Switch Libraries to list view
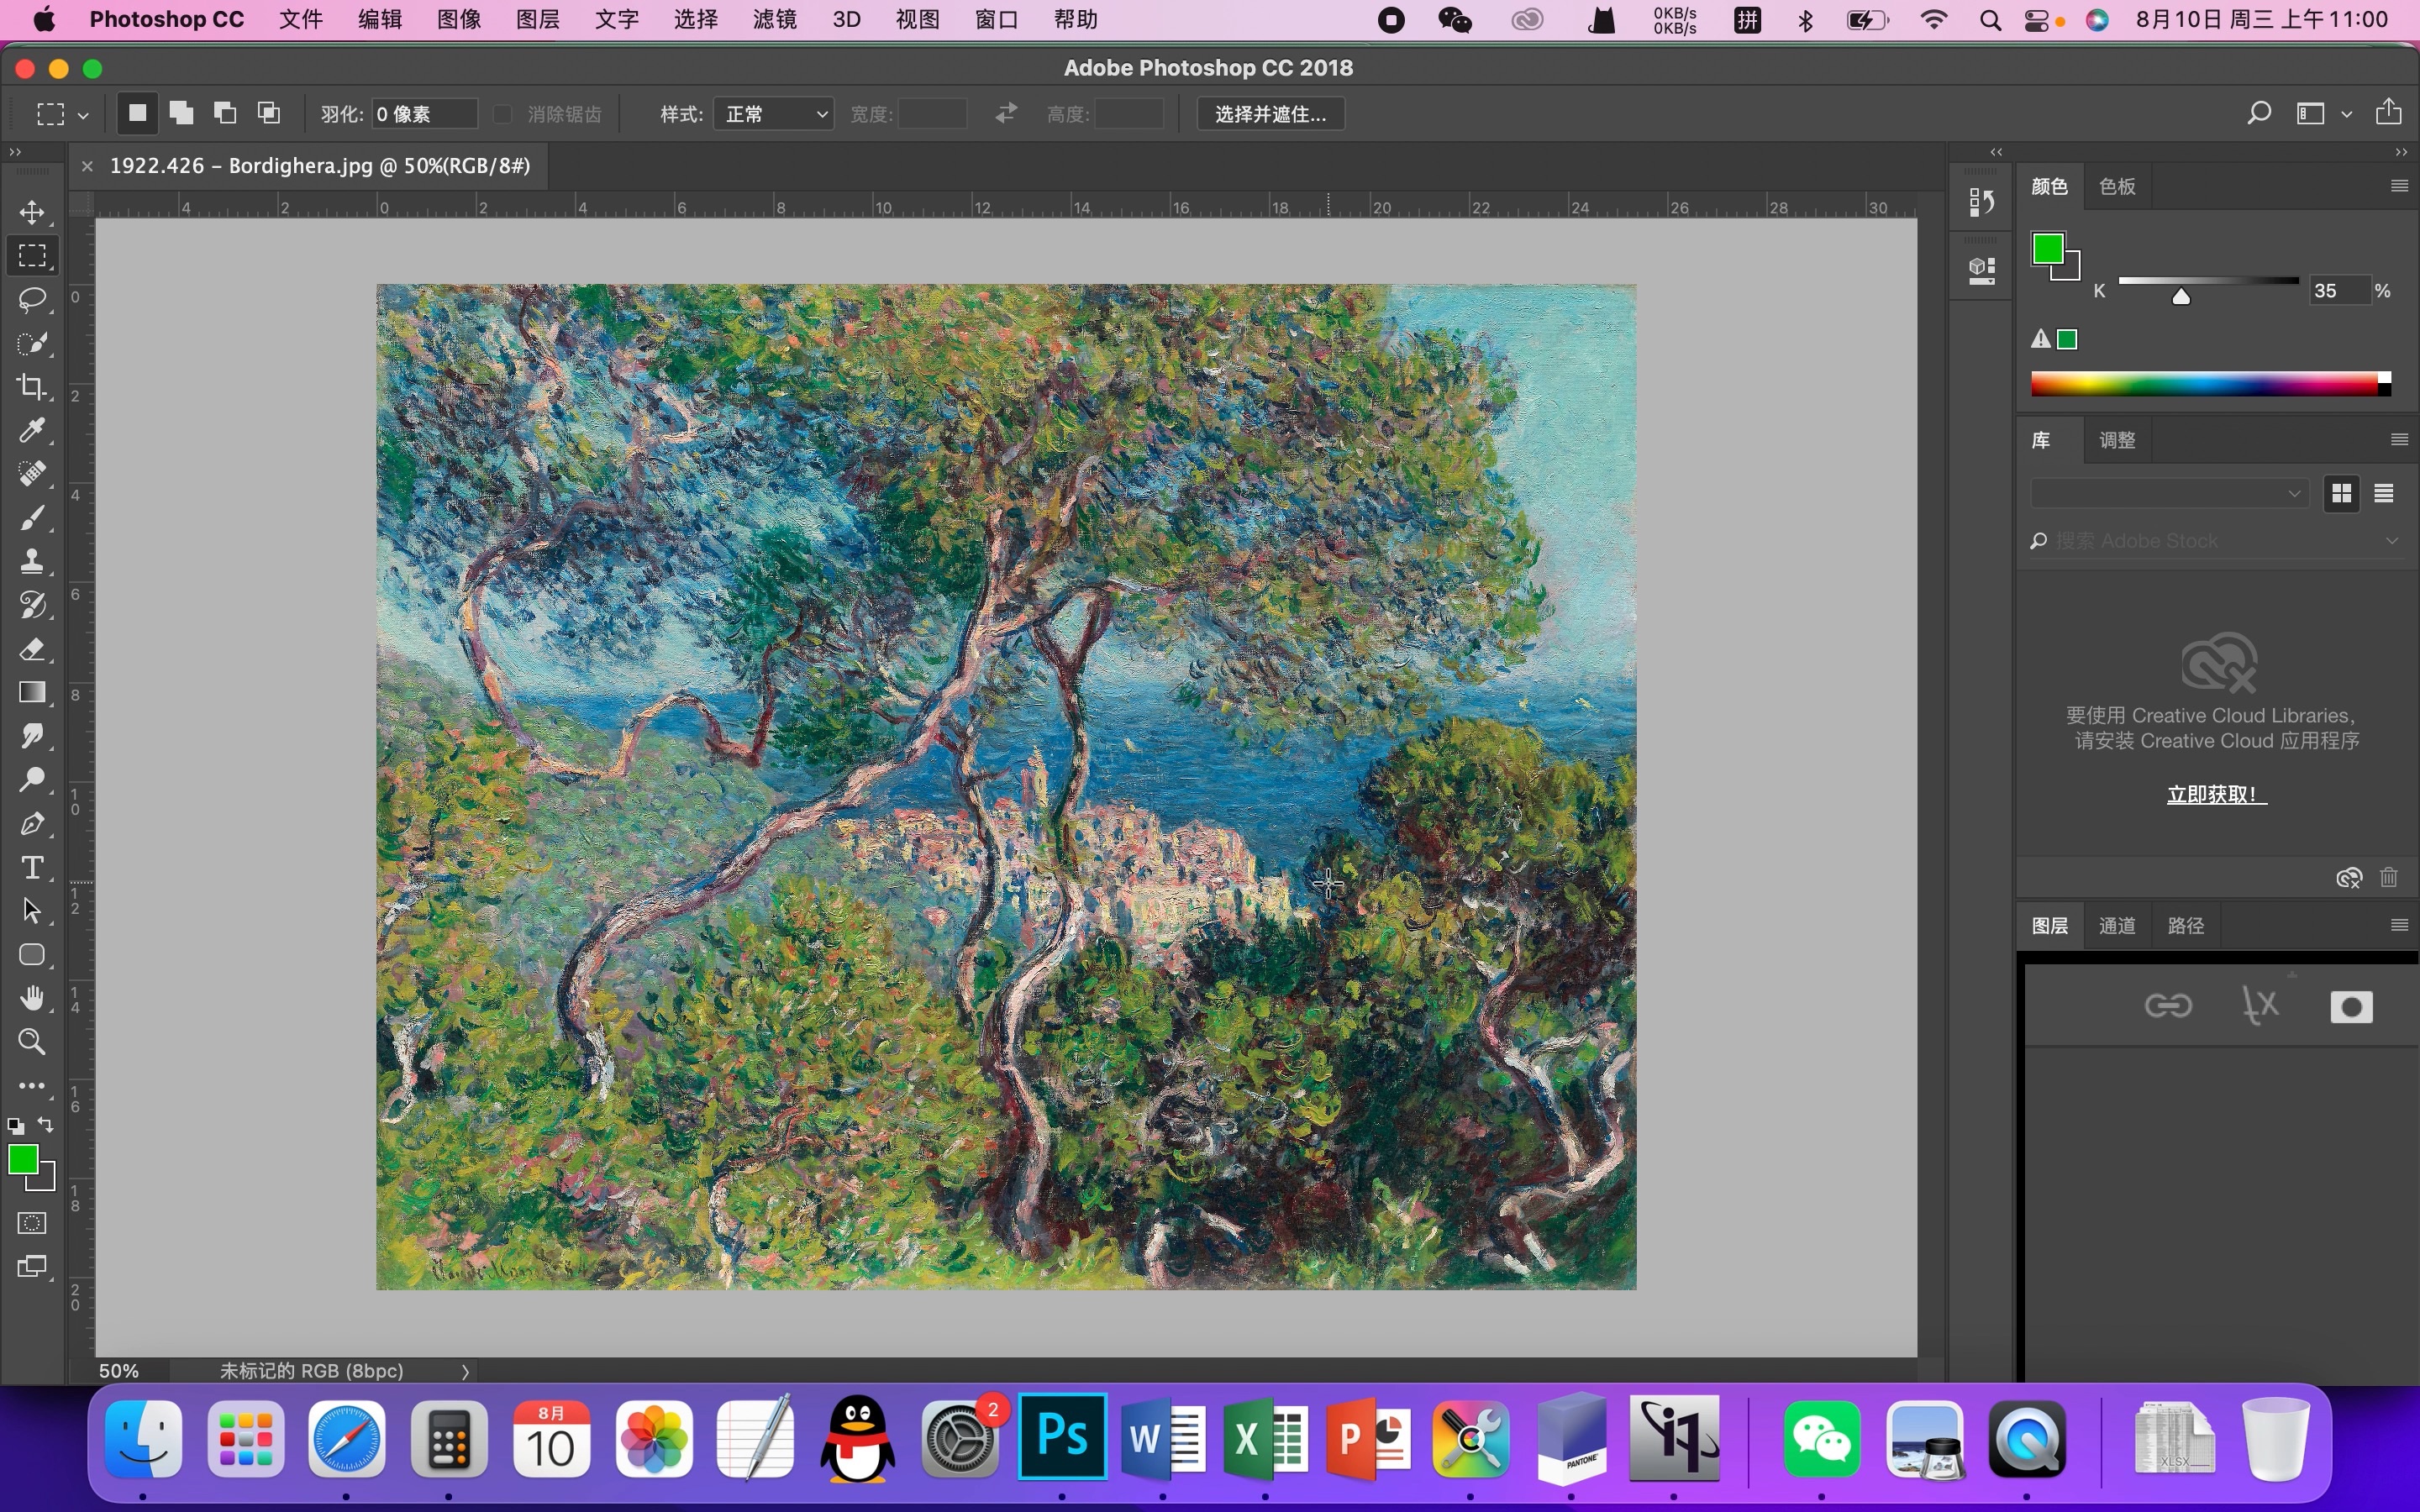 pos(2384,493)
